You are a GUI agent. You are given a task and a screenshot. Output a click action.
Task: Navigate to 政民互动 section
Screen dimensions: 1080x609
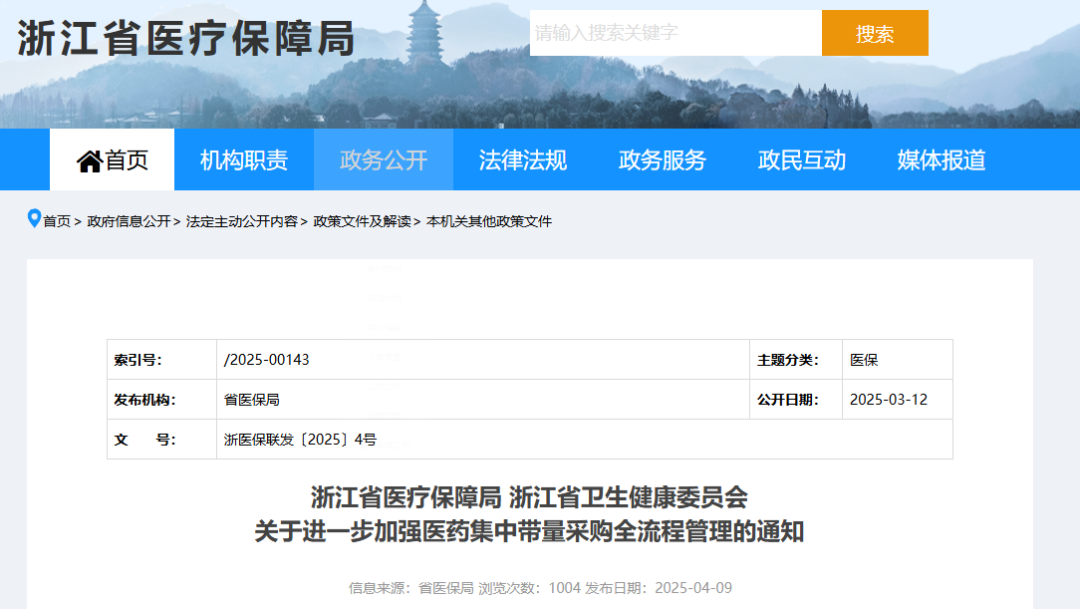pyautogui.click(x=801, y=160)
